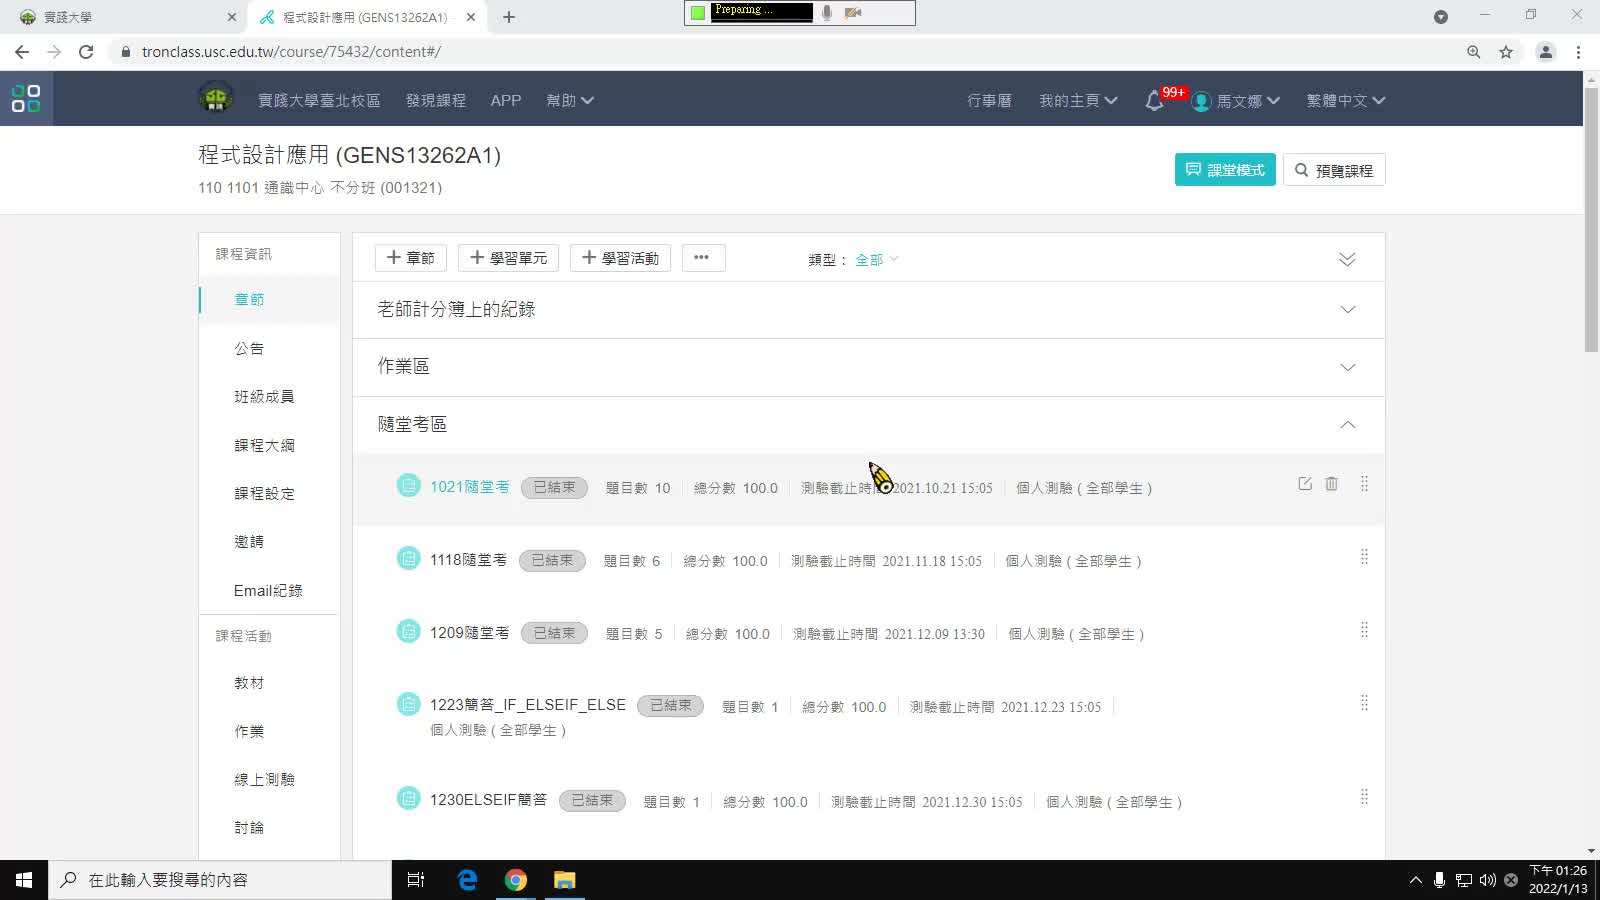
Task: Click the 課堂模式 button
Action: [1225, 170]
